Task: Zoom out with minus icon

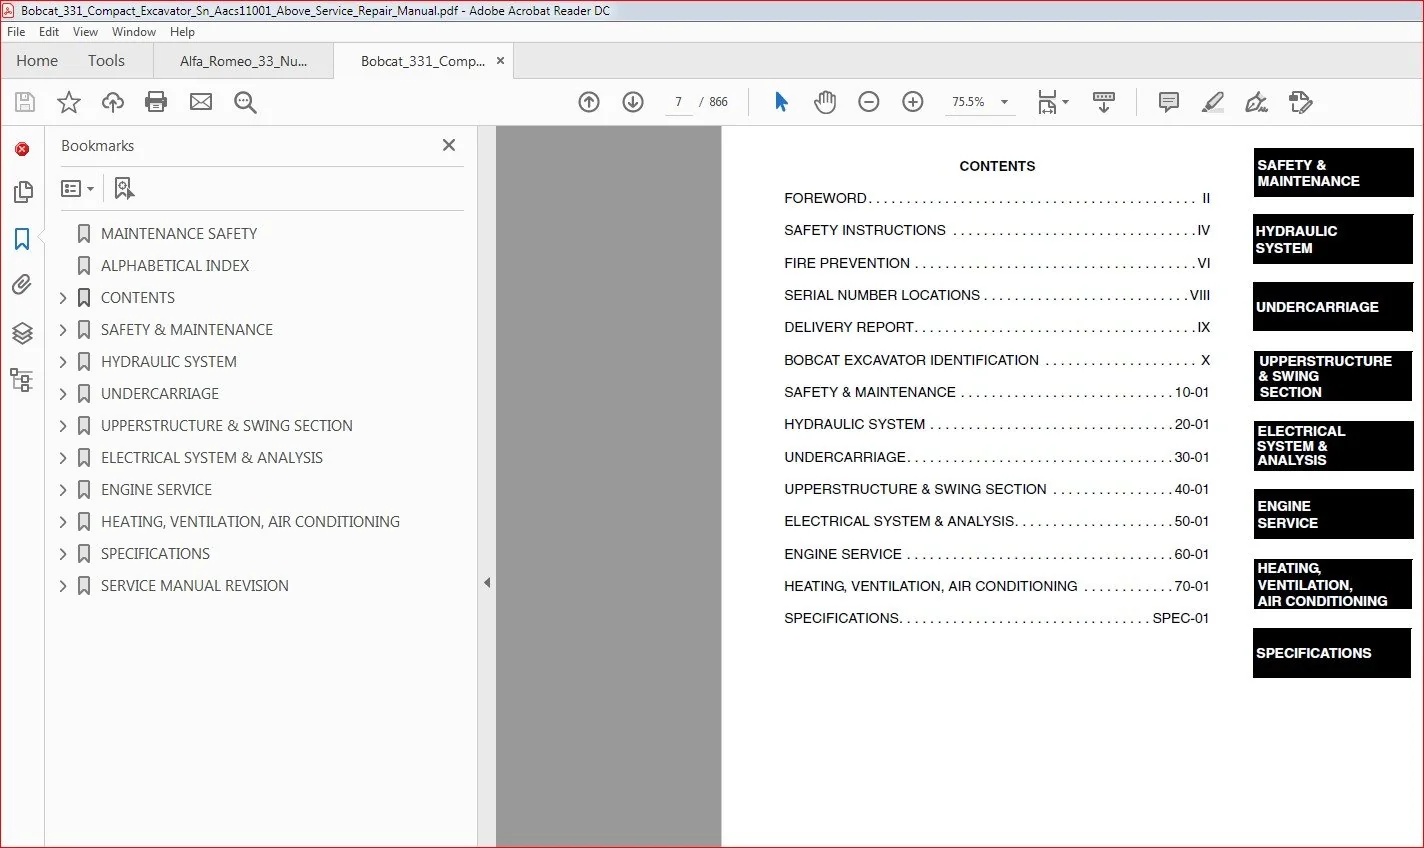Action: (869, 102)
